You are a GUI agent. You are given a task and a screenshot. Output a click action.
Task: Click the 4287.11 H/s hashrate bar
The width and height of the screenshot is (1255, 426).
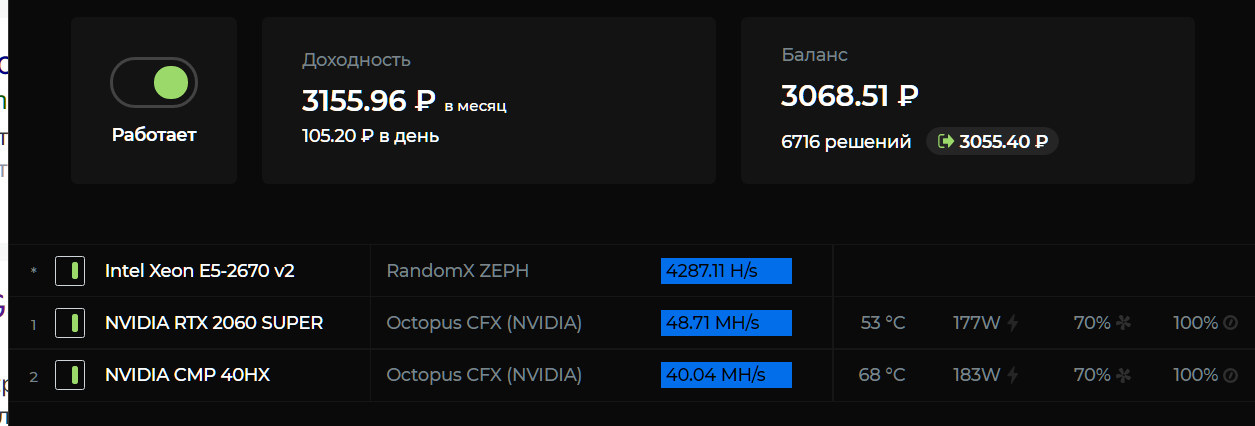click(x=726, y=271)
